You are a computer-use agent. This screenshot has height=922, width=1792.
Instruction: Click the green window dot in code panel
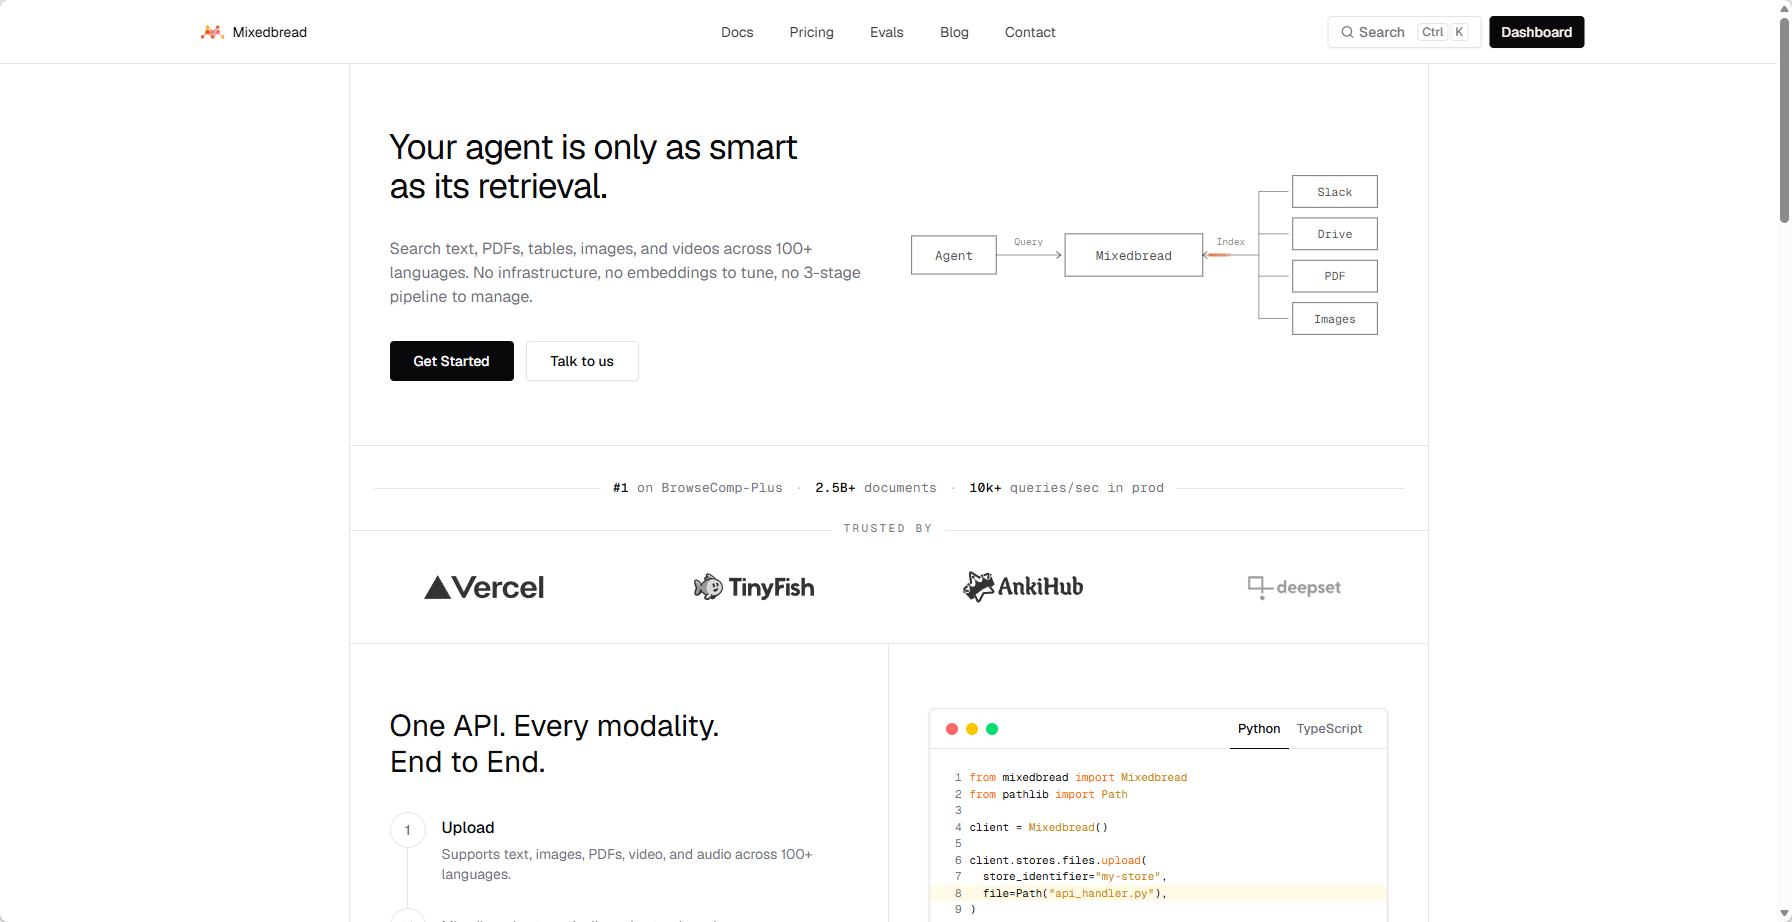992,729
